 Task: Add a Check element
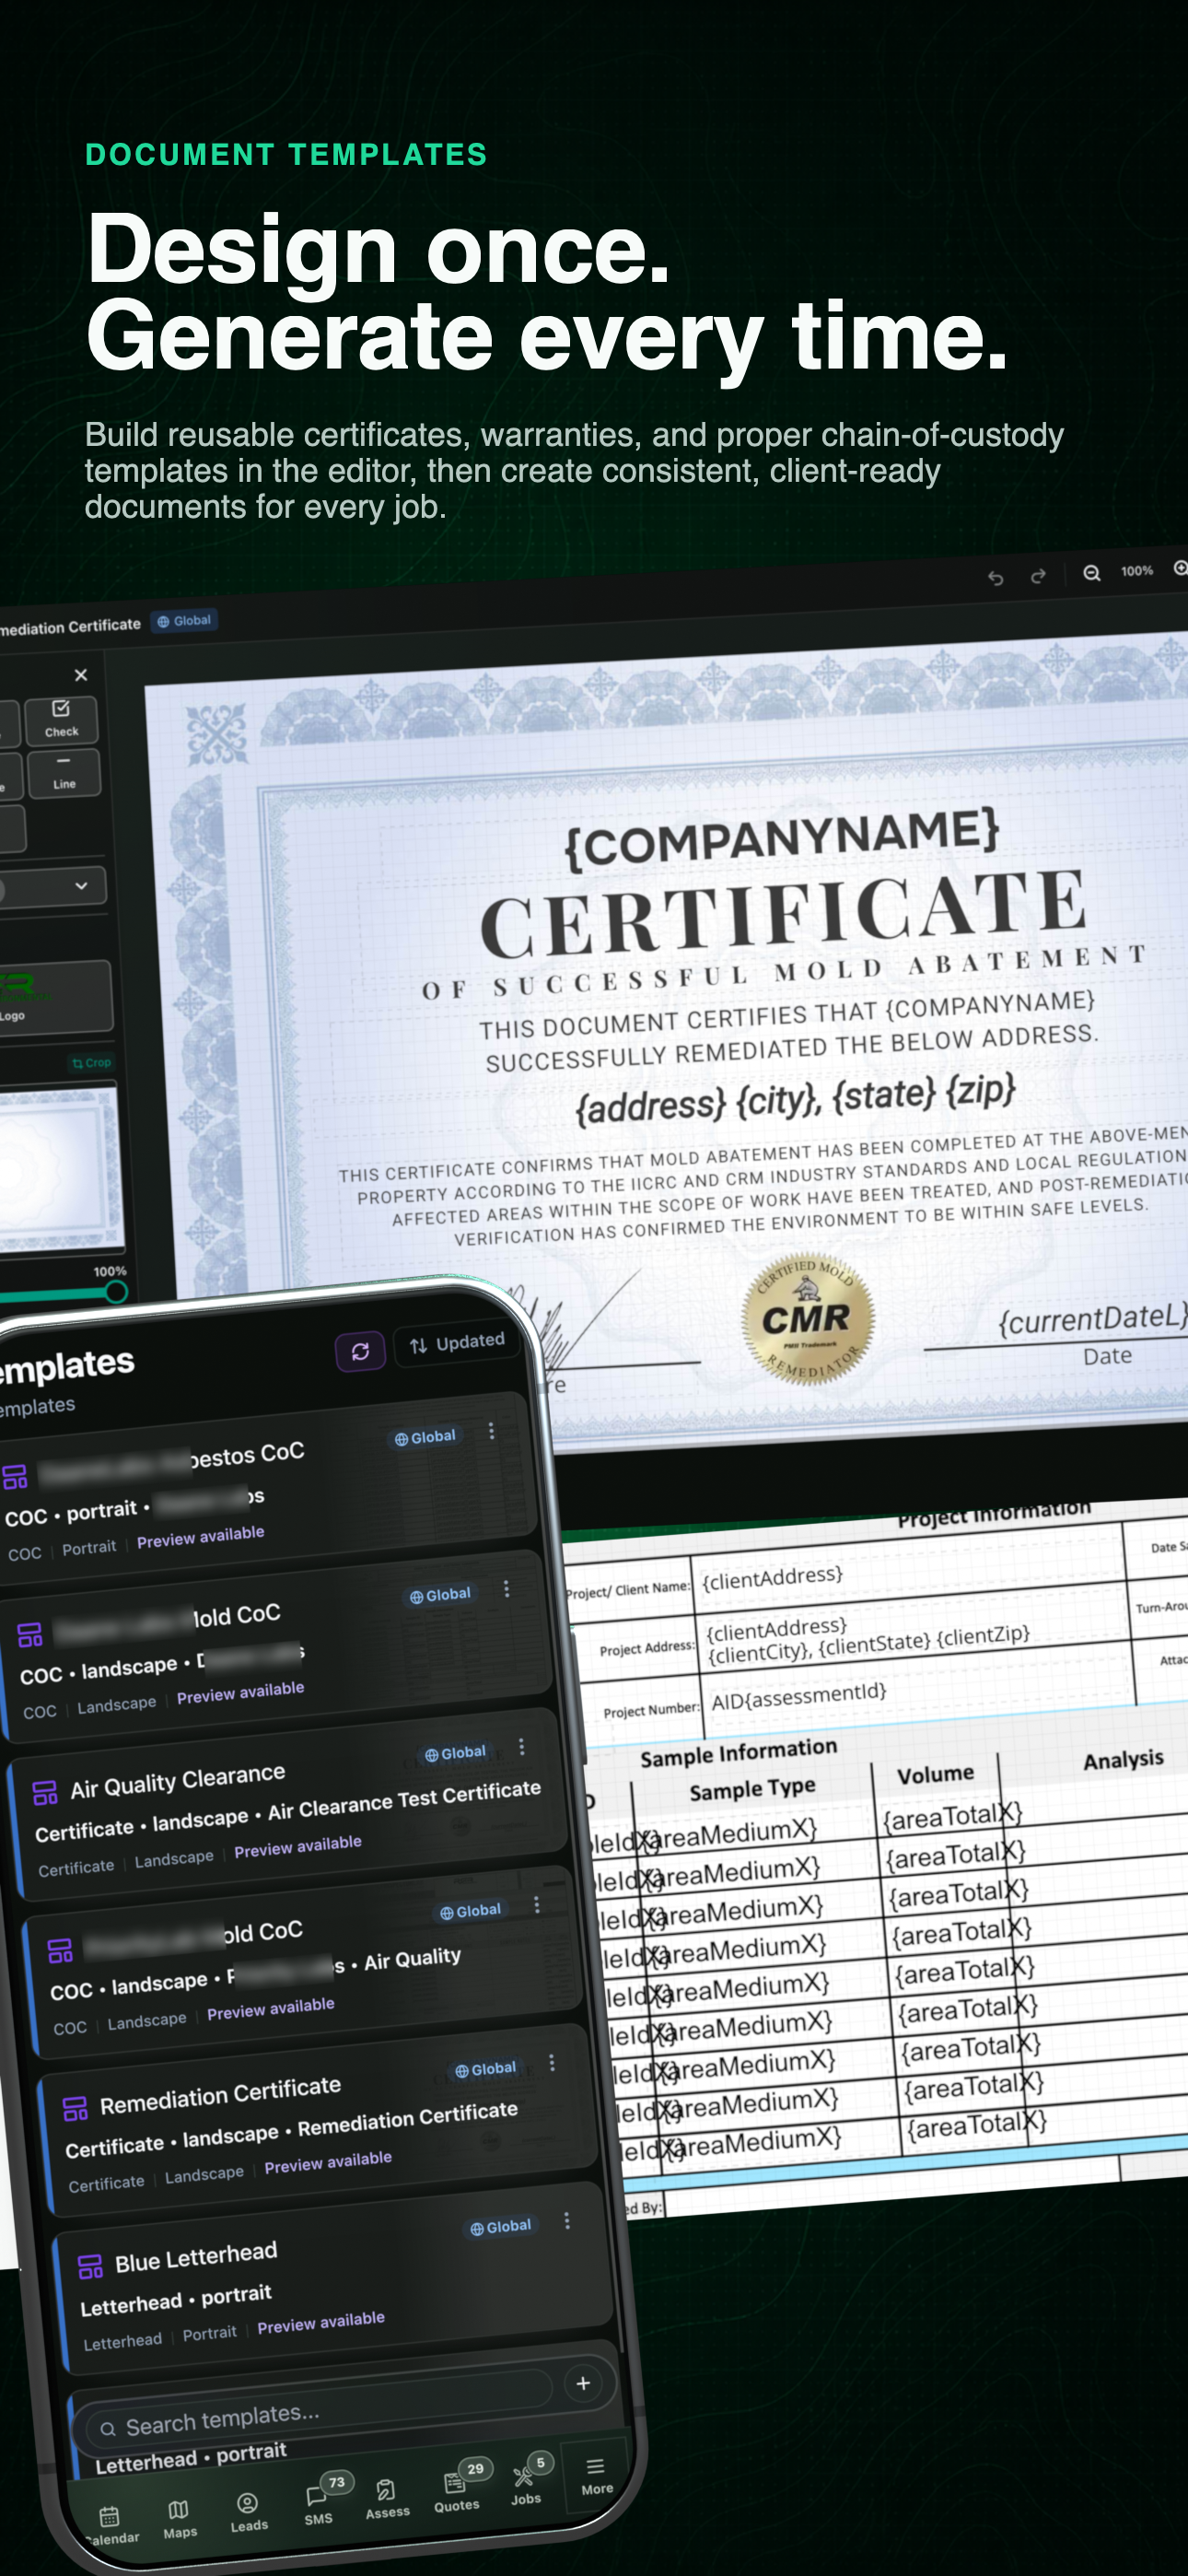61,720
